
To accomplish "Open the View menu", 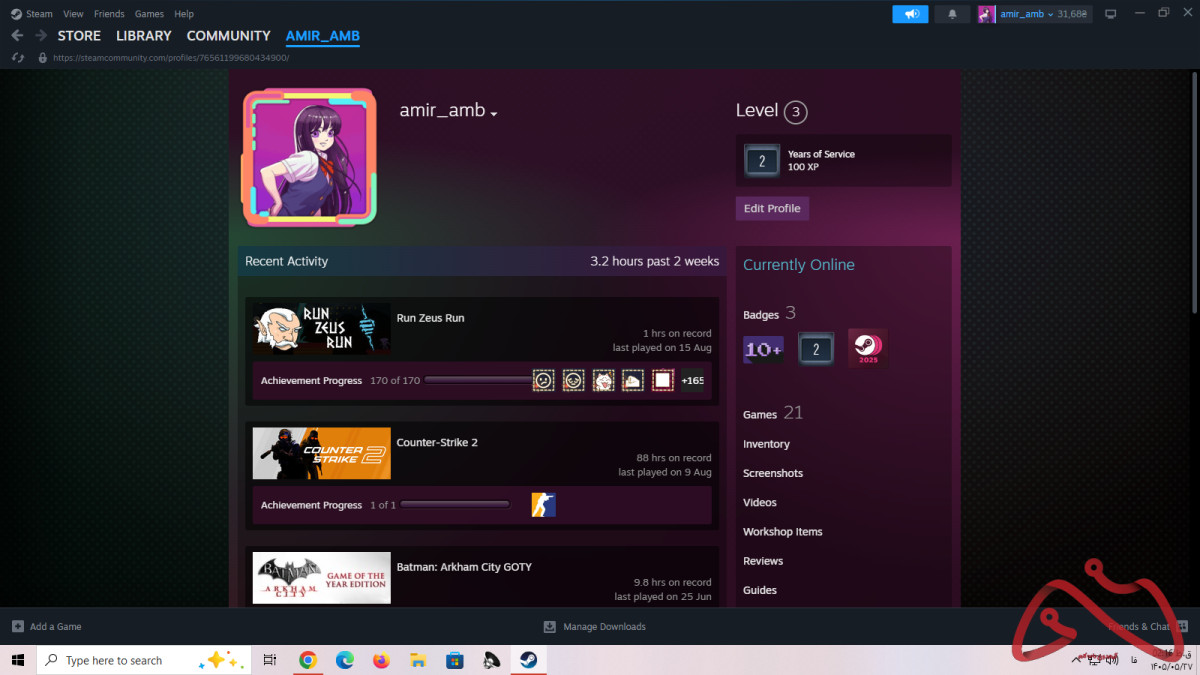I will 73,14.
